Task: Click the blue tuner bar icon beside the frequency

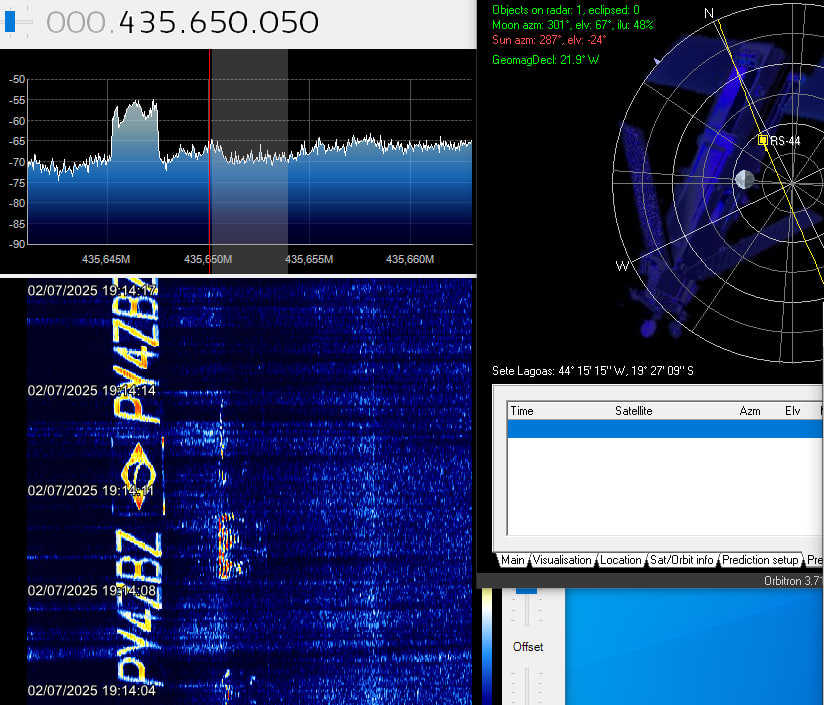Action: tap(10, 22)
